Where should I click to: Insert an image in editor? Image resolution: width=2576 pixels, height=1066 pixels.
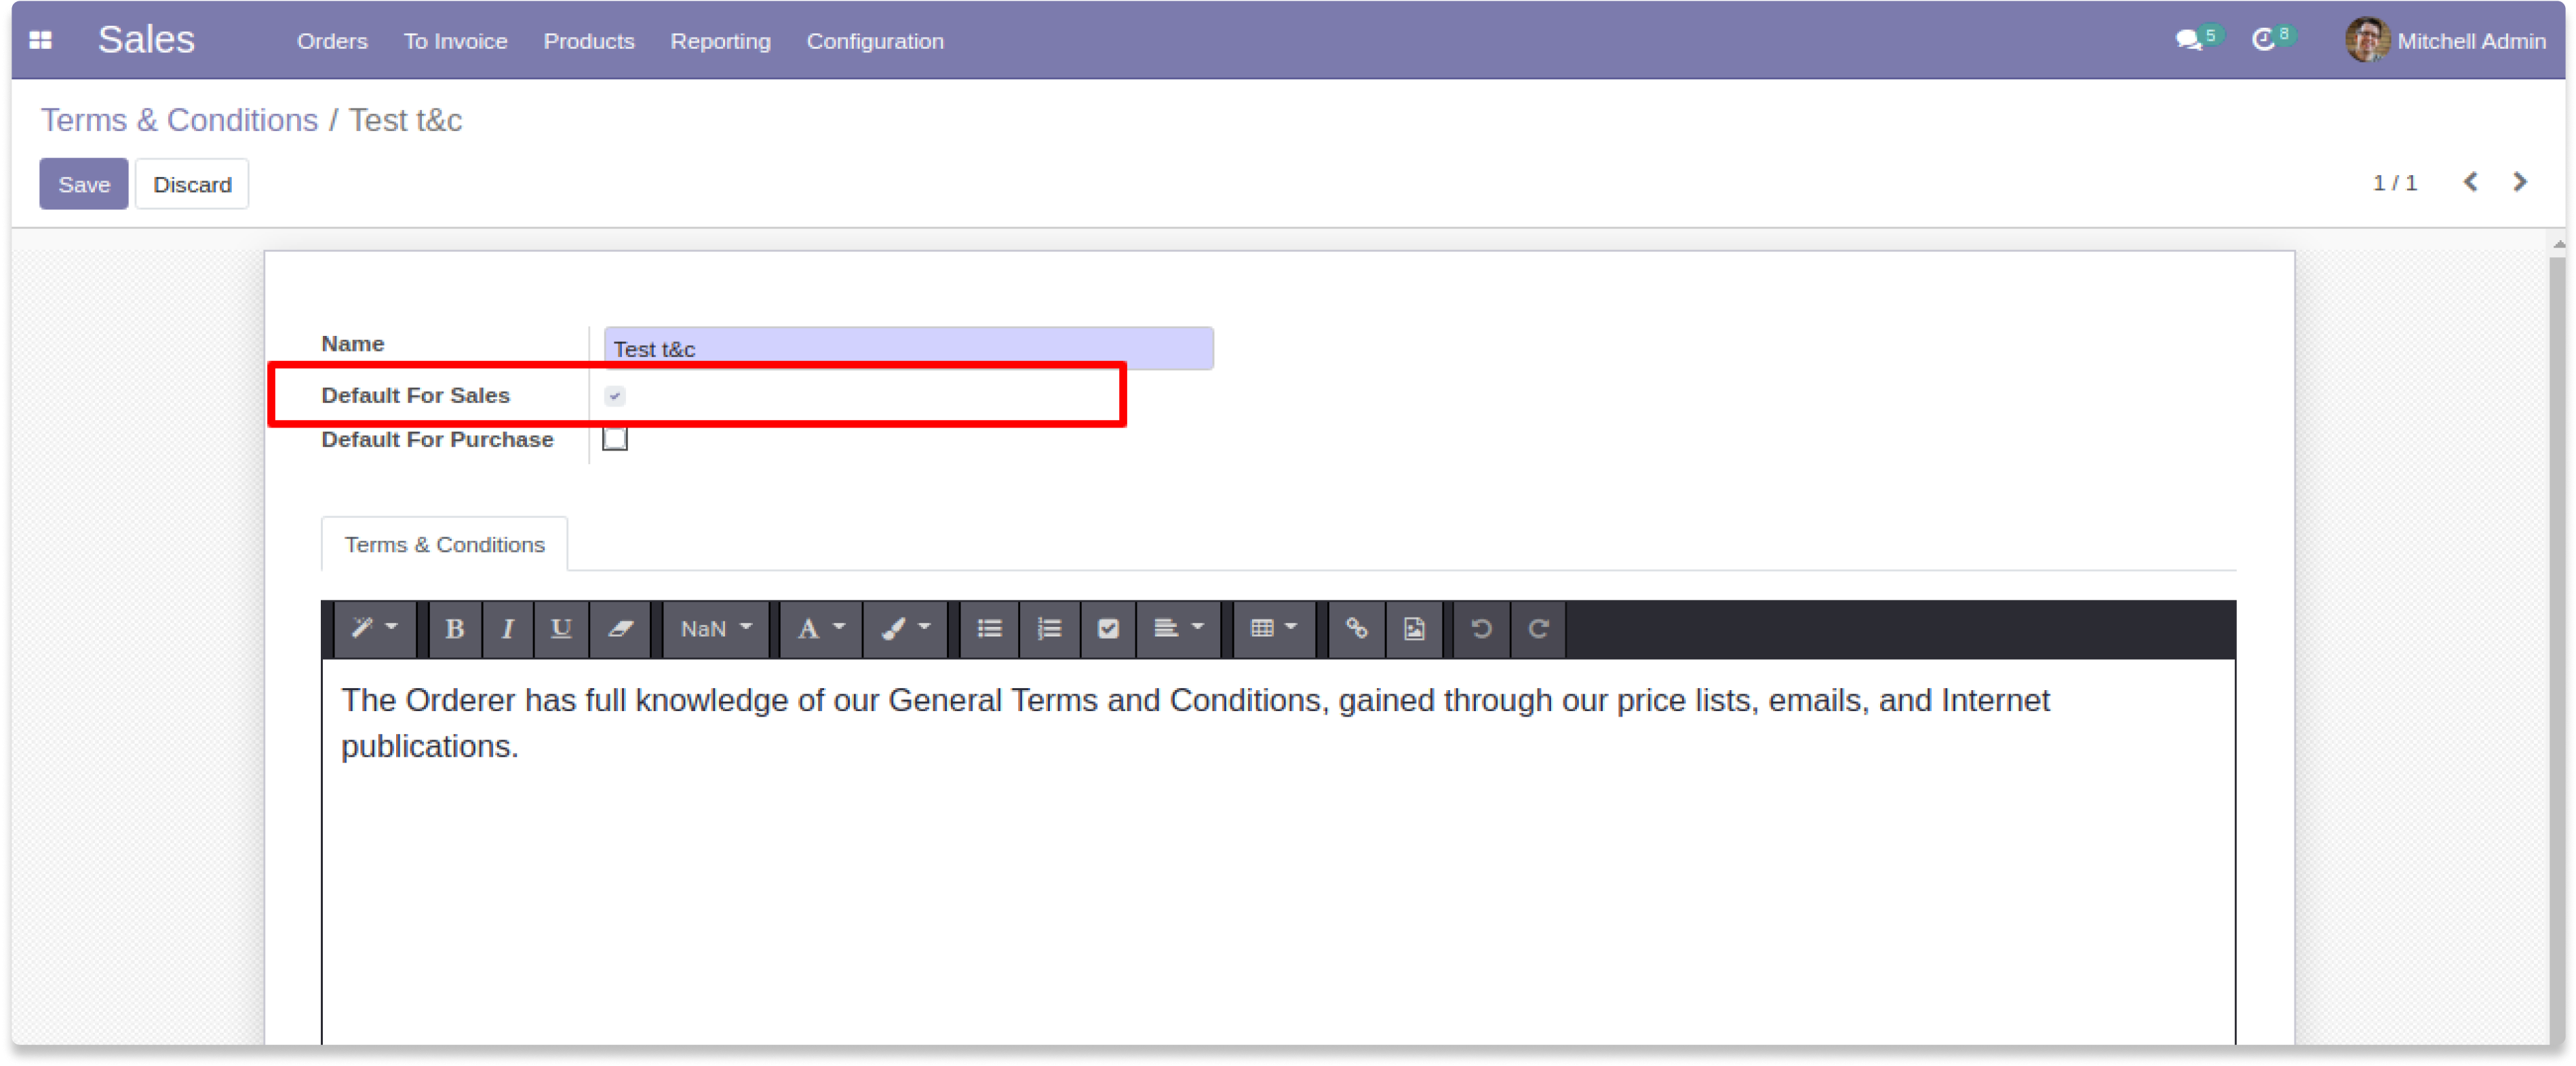click(1414, 628)
